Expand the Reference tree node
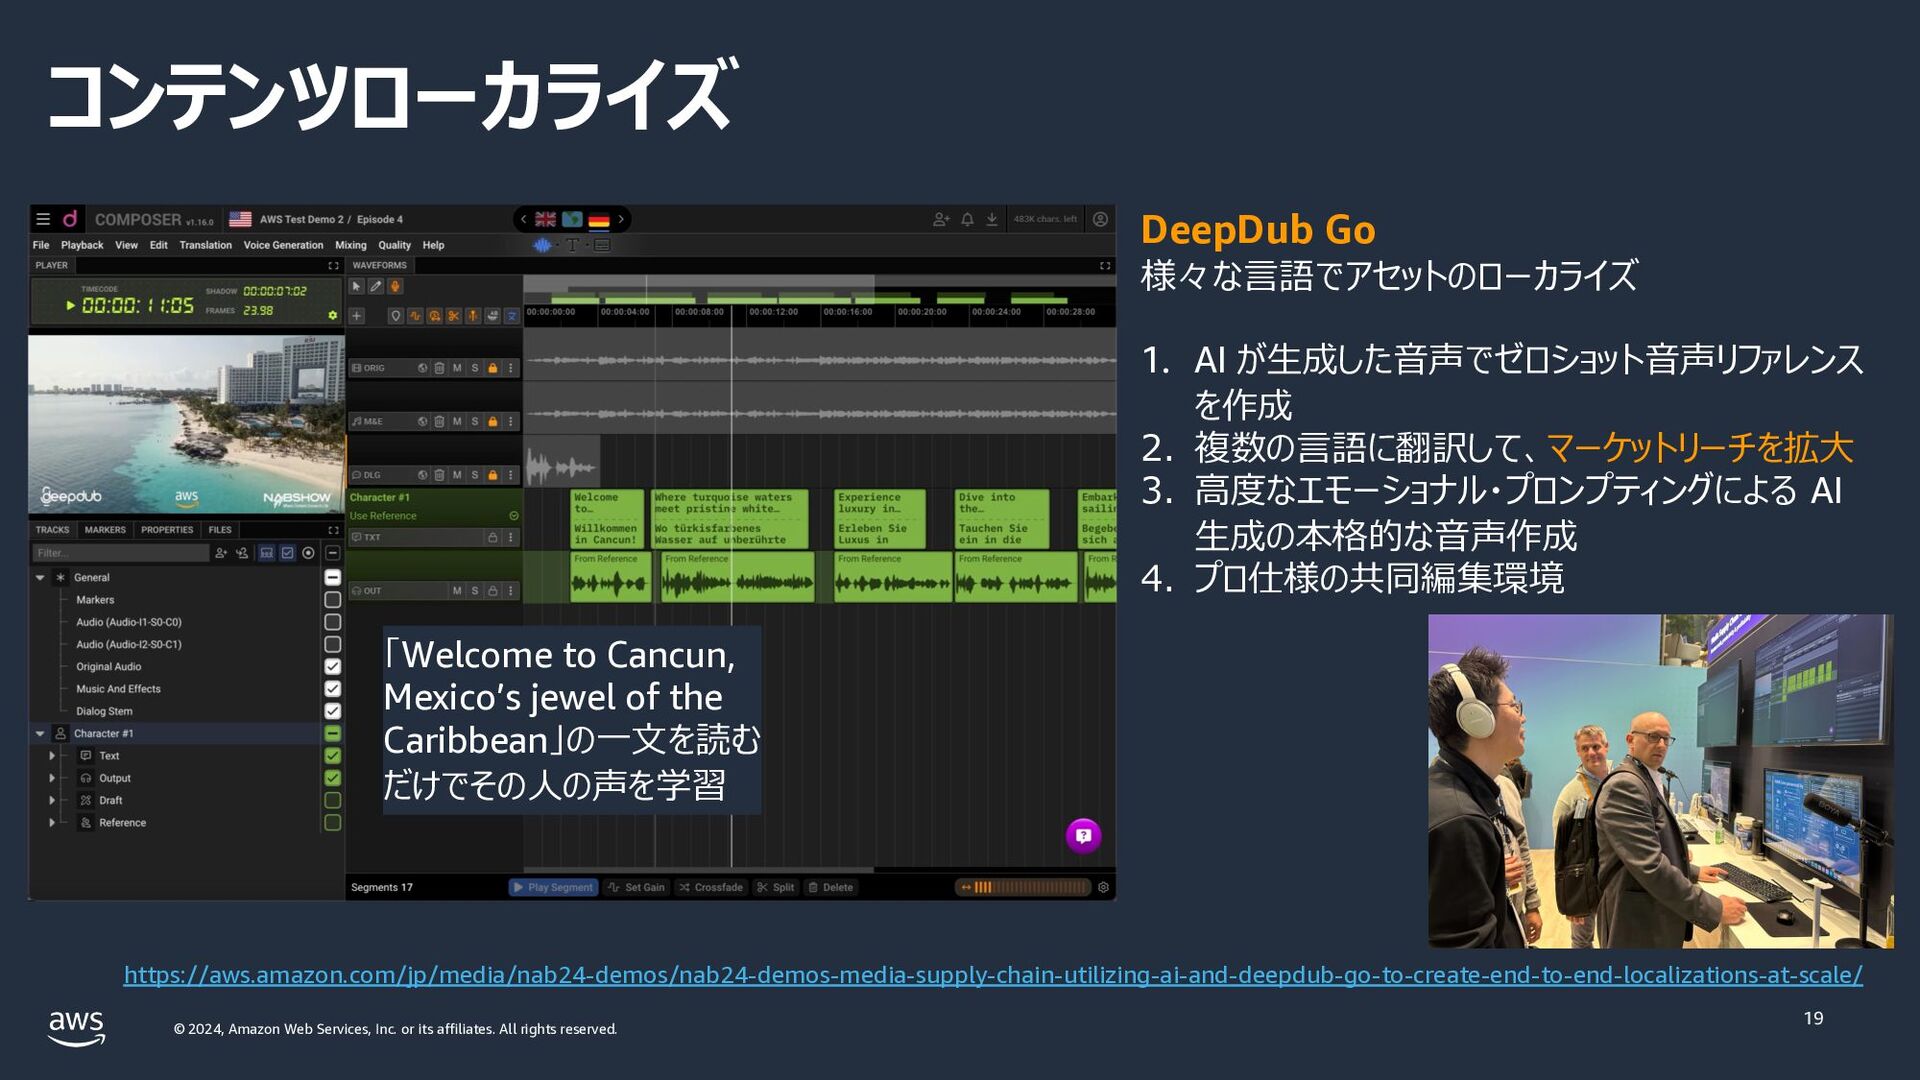 click(x=52, y=823)
